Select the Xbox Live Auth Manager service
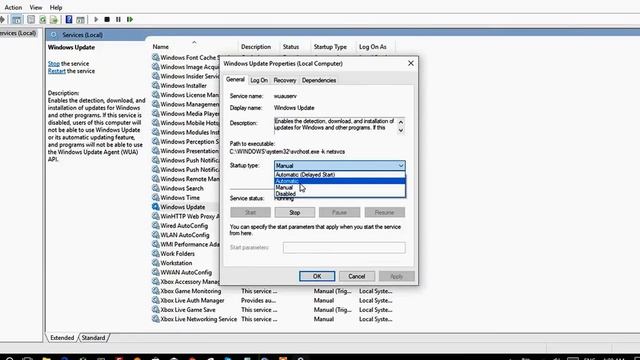This screenshot has height=360, width=640. tap(192, 300)
